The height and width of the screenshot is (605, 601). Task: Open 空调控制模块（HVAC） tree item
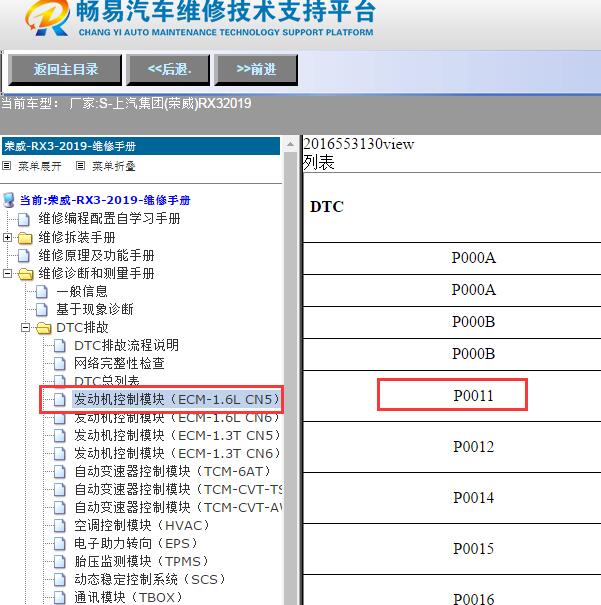point(142,526)
